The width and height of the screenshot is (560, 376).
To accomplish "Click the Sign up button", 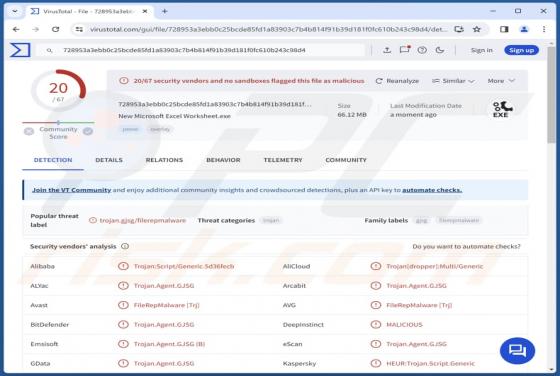I will click(x=521, y=50).
